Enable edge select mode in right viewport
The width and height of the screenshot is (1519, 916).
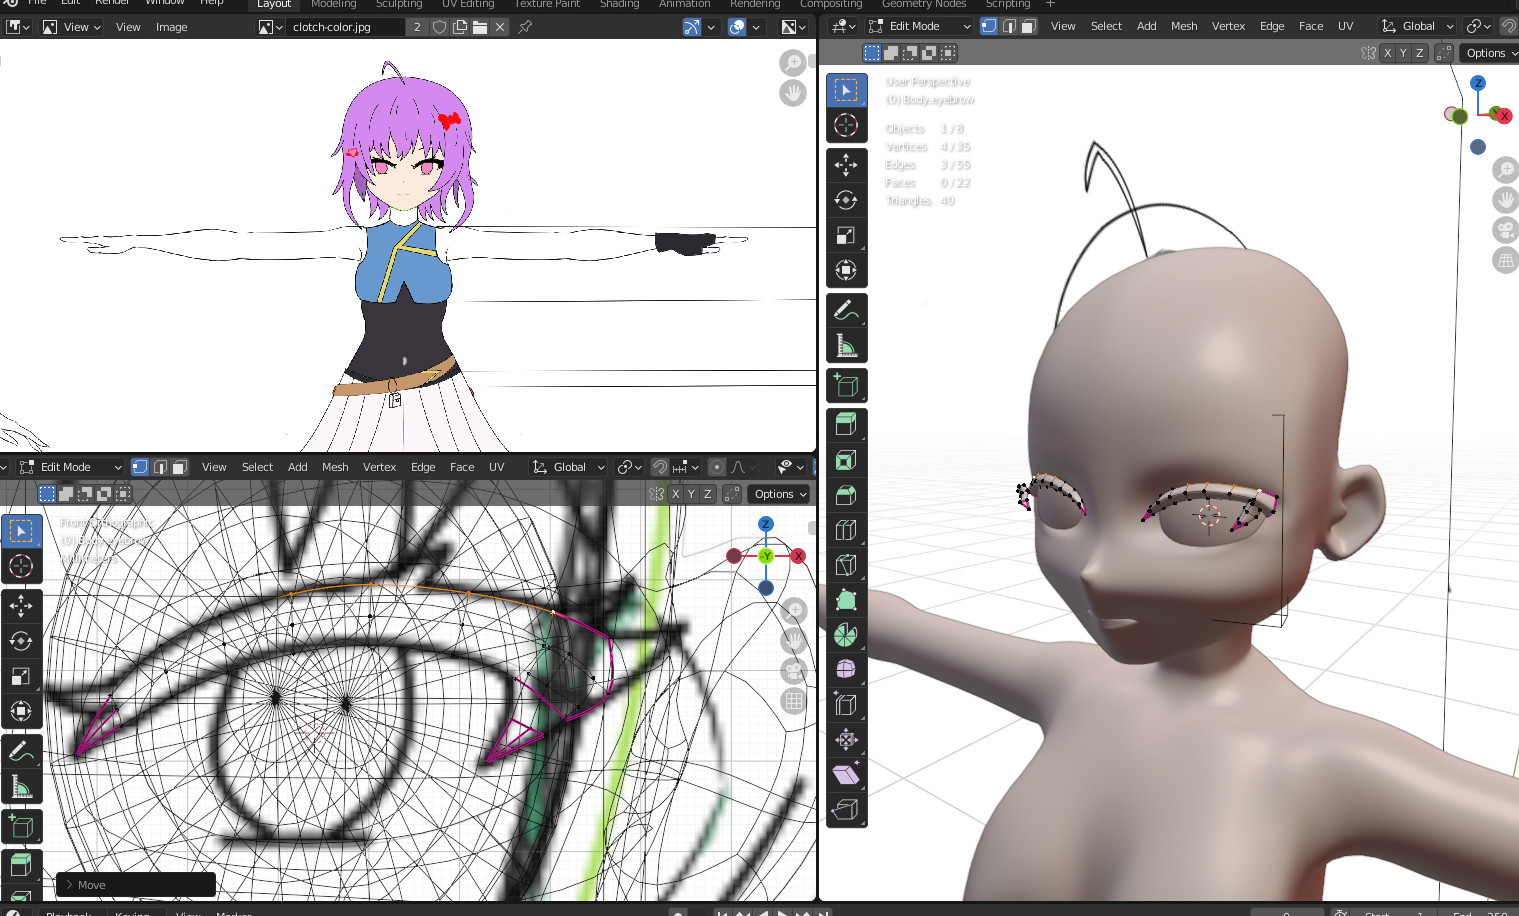pyautogui.click(x=1008, y=26)
